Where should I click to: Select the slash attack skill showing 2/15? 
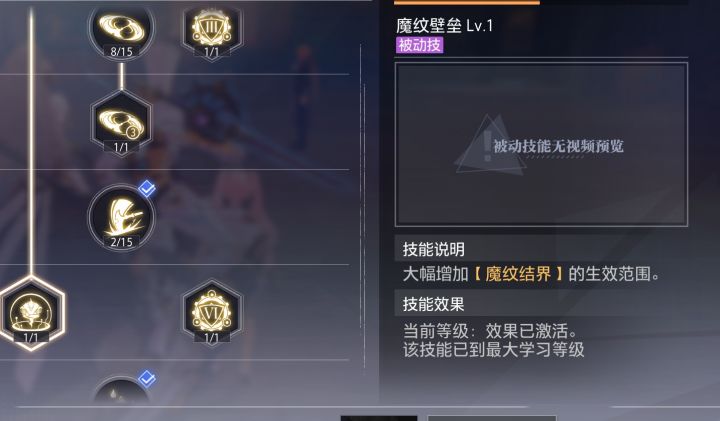point(121,218)
